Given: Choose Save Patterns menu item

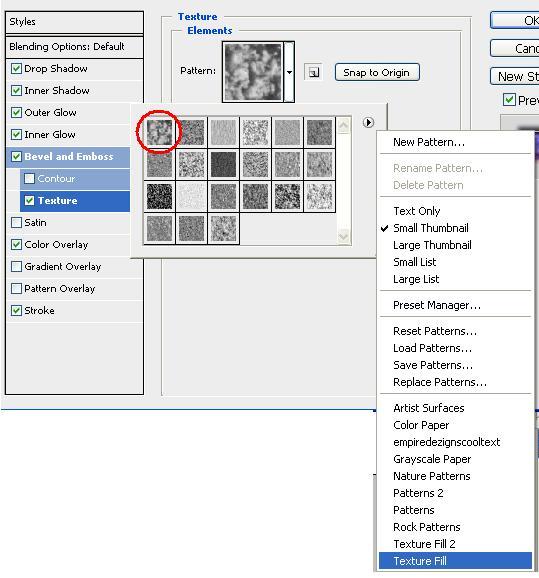Looking at the screenshot, I should click(456, 365).
